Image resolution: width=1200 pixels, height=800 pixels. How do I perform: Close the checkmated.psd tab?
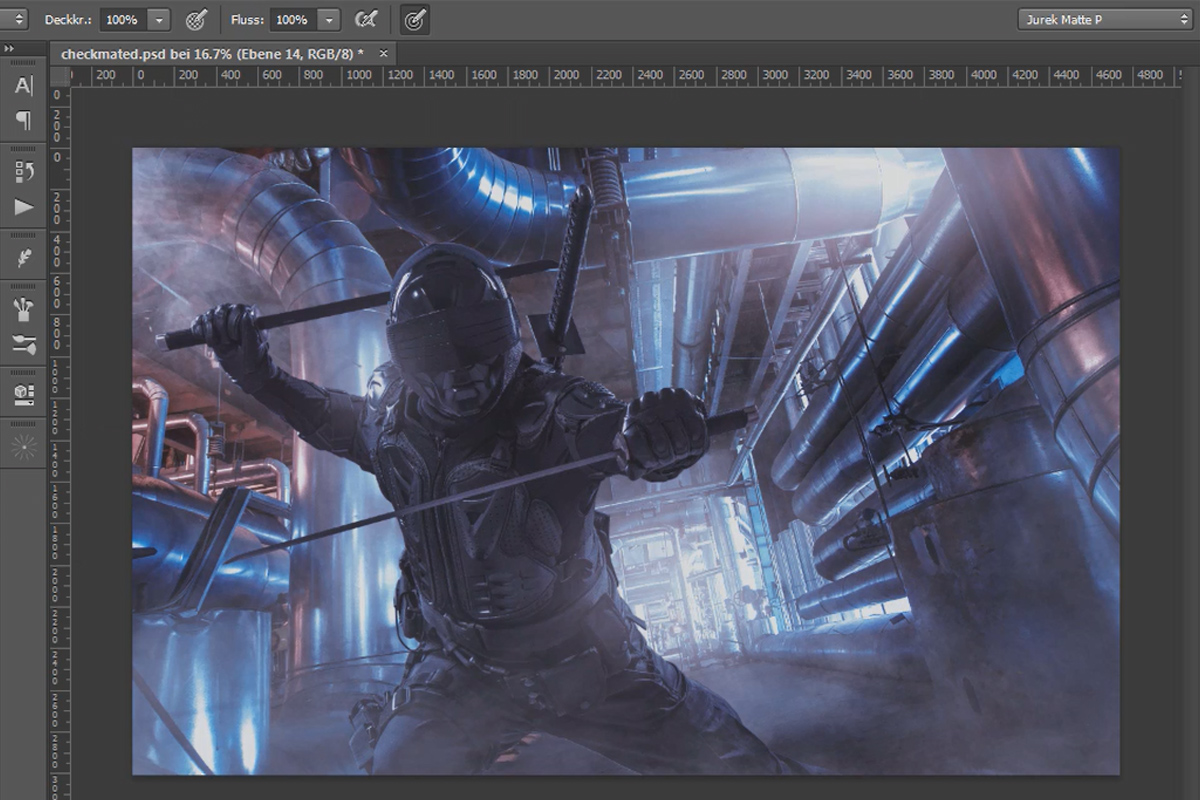[x=383, y=54]
